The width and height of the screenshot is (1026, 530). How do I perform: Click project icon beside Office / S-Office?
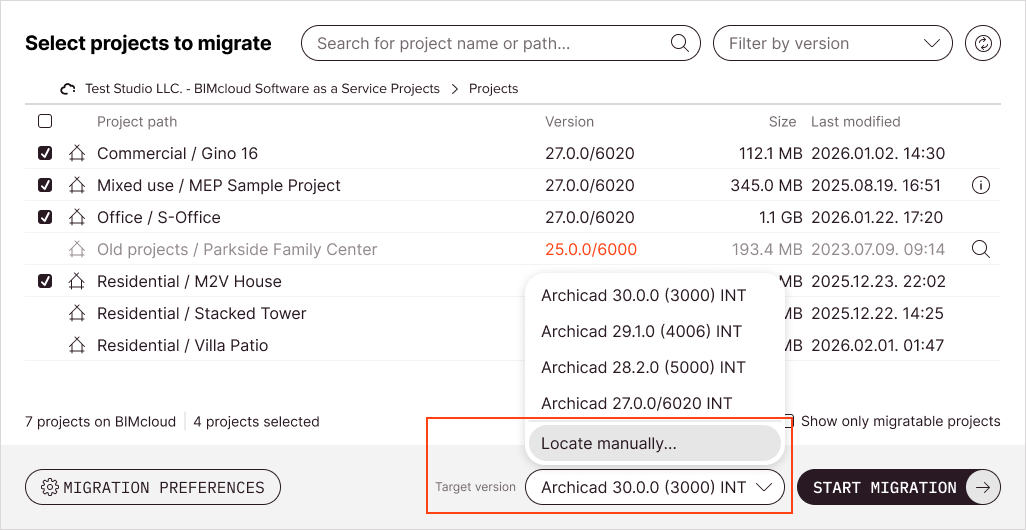(77, 217)
